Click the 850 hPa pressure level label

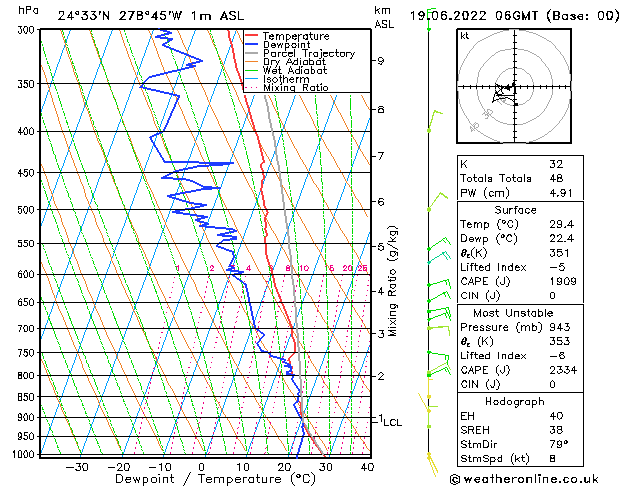[x=28, y=397]
